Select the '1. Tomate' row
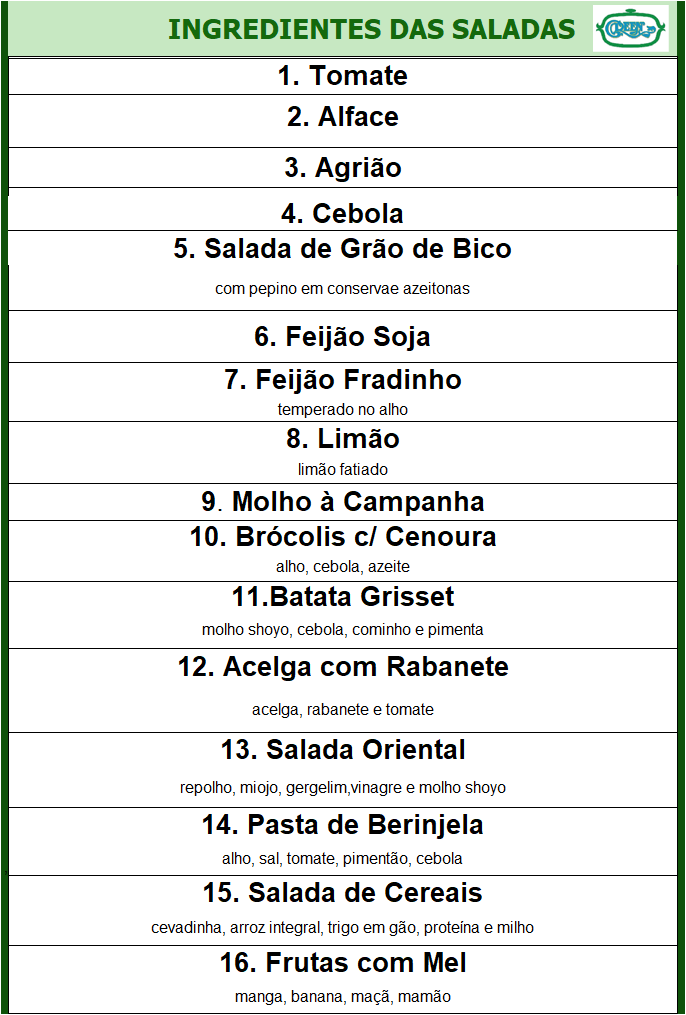This screenshot has height=1015, width=686. 342,76
